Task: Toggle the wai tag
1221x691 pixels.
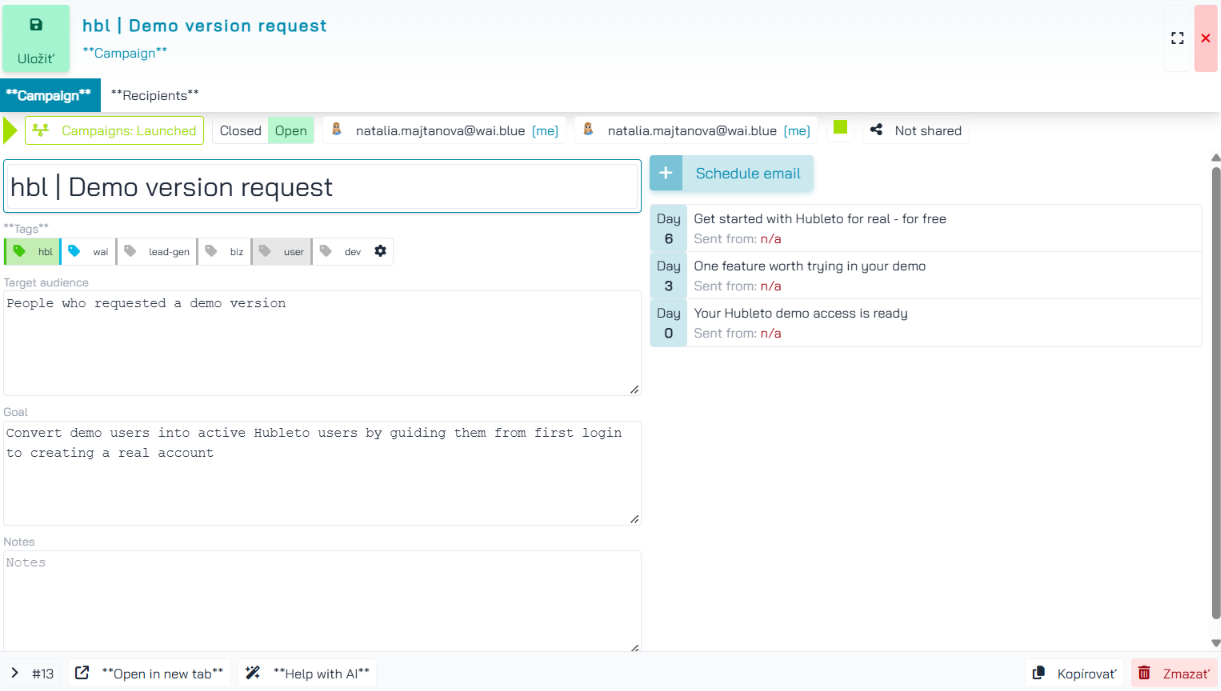Action: pos(88,251)
